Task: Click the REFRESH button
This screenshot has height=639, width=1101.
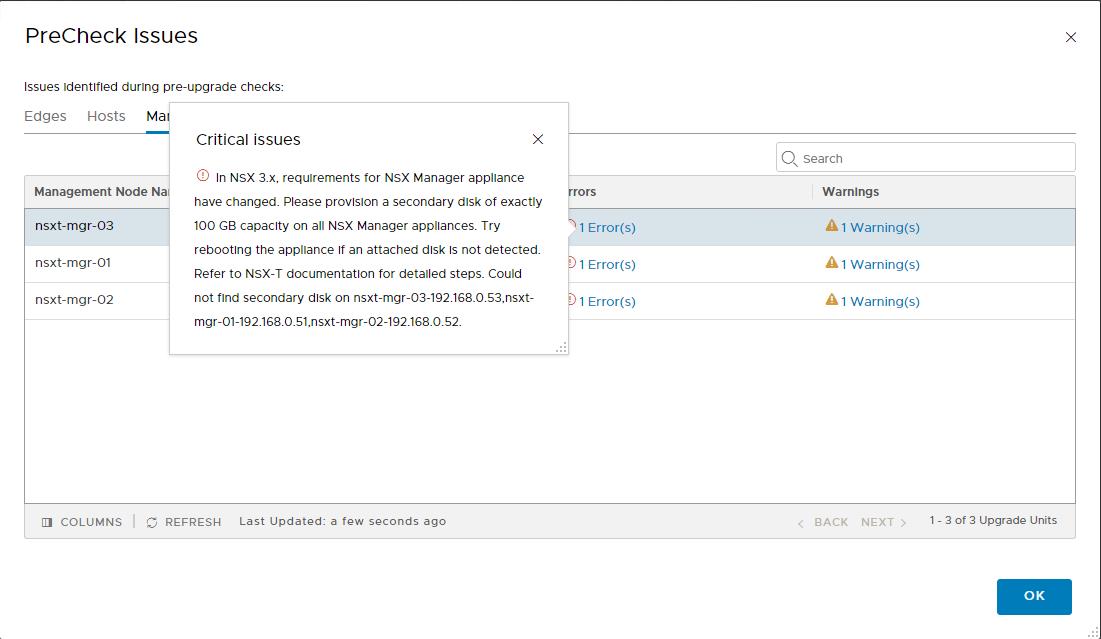Action: (x=183, y=522)
